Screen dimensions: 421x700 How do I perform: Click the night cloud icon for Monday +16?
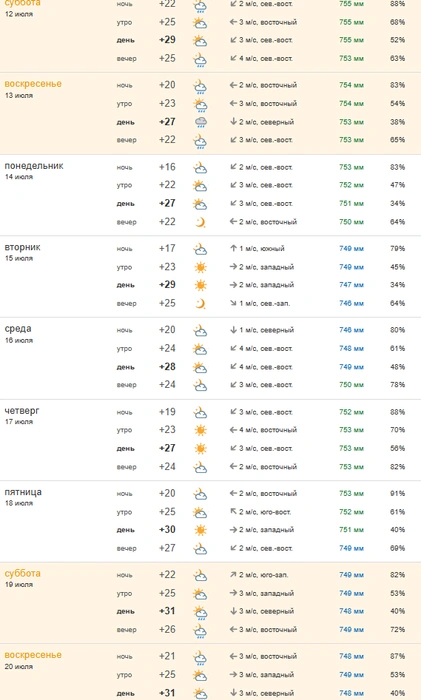coord(200,168)
